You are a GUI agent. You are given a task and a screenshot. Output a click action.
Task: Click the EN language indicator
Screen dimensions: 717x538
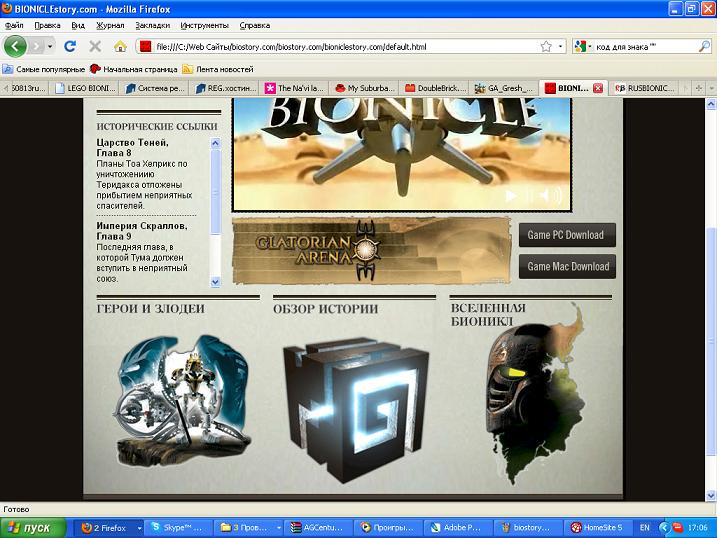(x=644, y=528)
